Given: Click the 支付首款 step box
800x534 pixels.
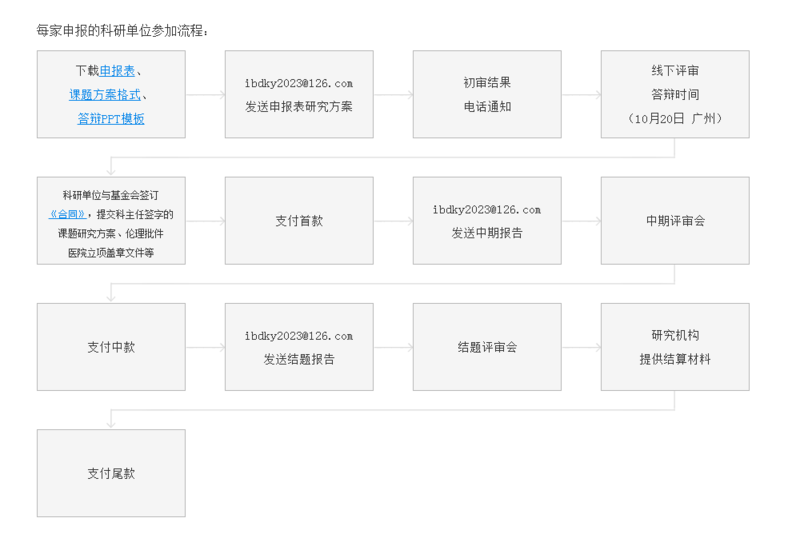Looking at the screenshot, I should (x=299, y=221).
